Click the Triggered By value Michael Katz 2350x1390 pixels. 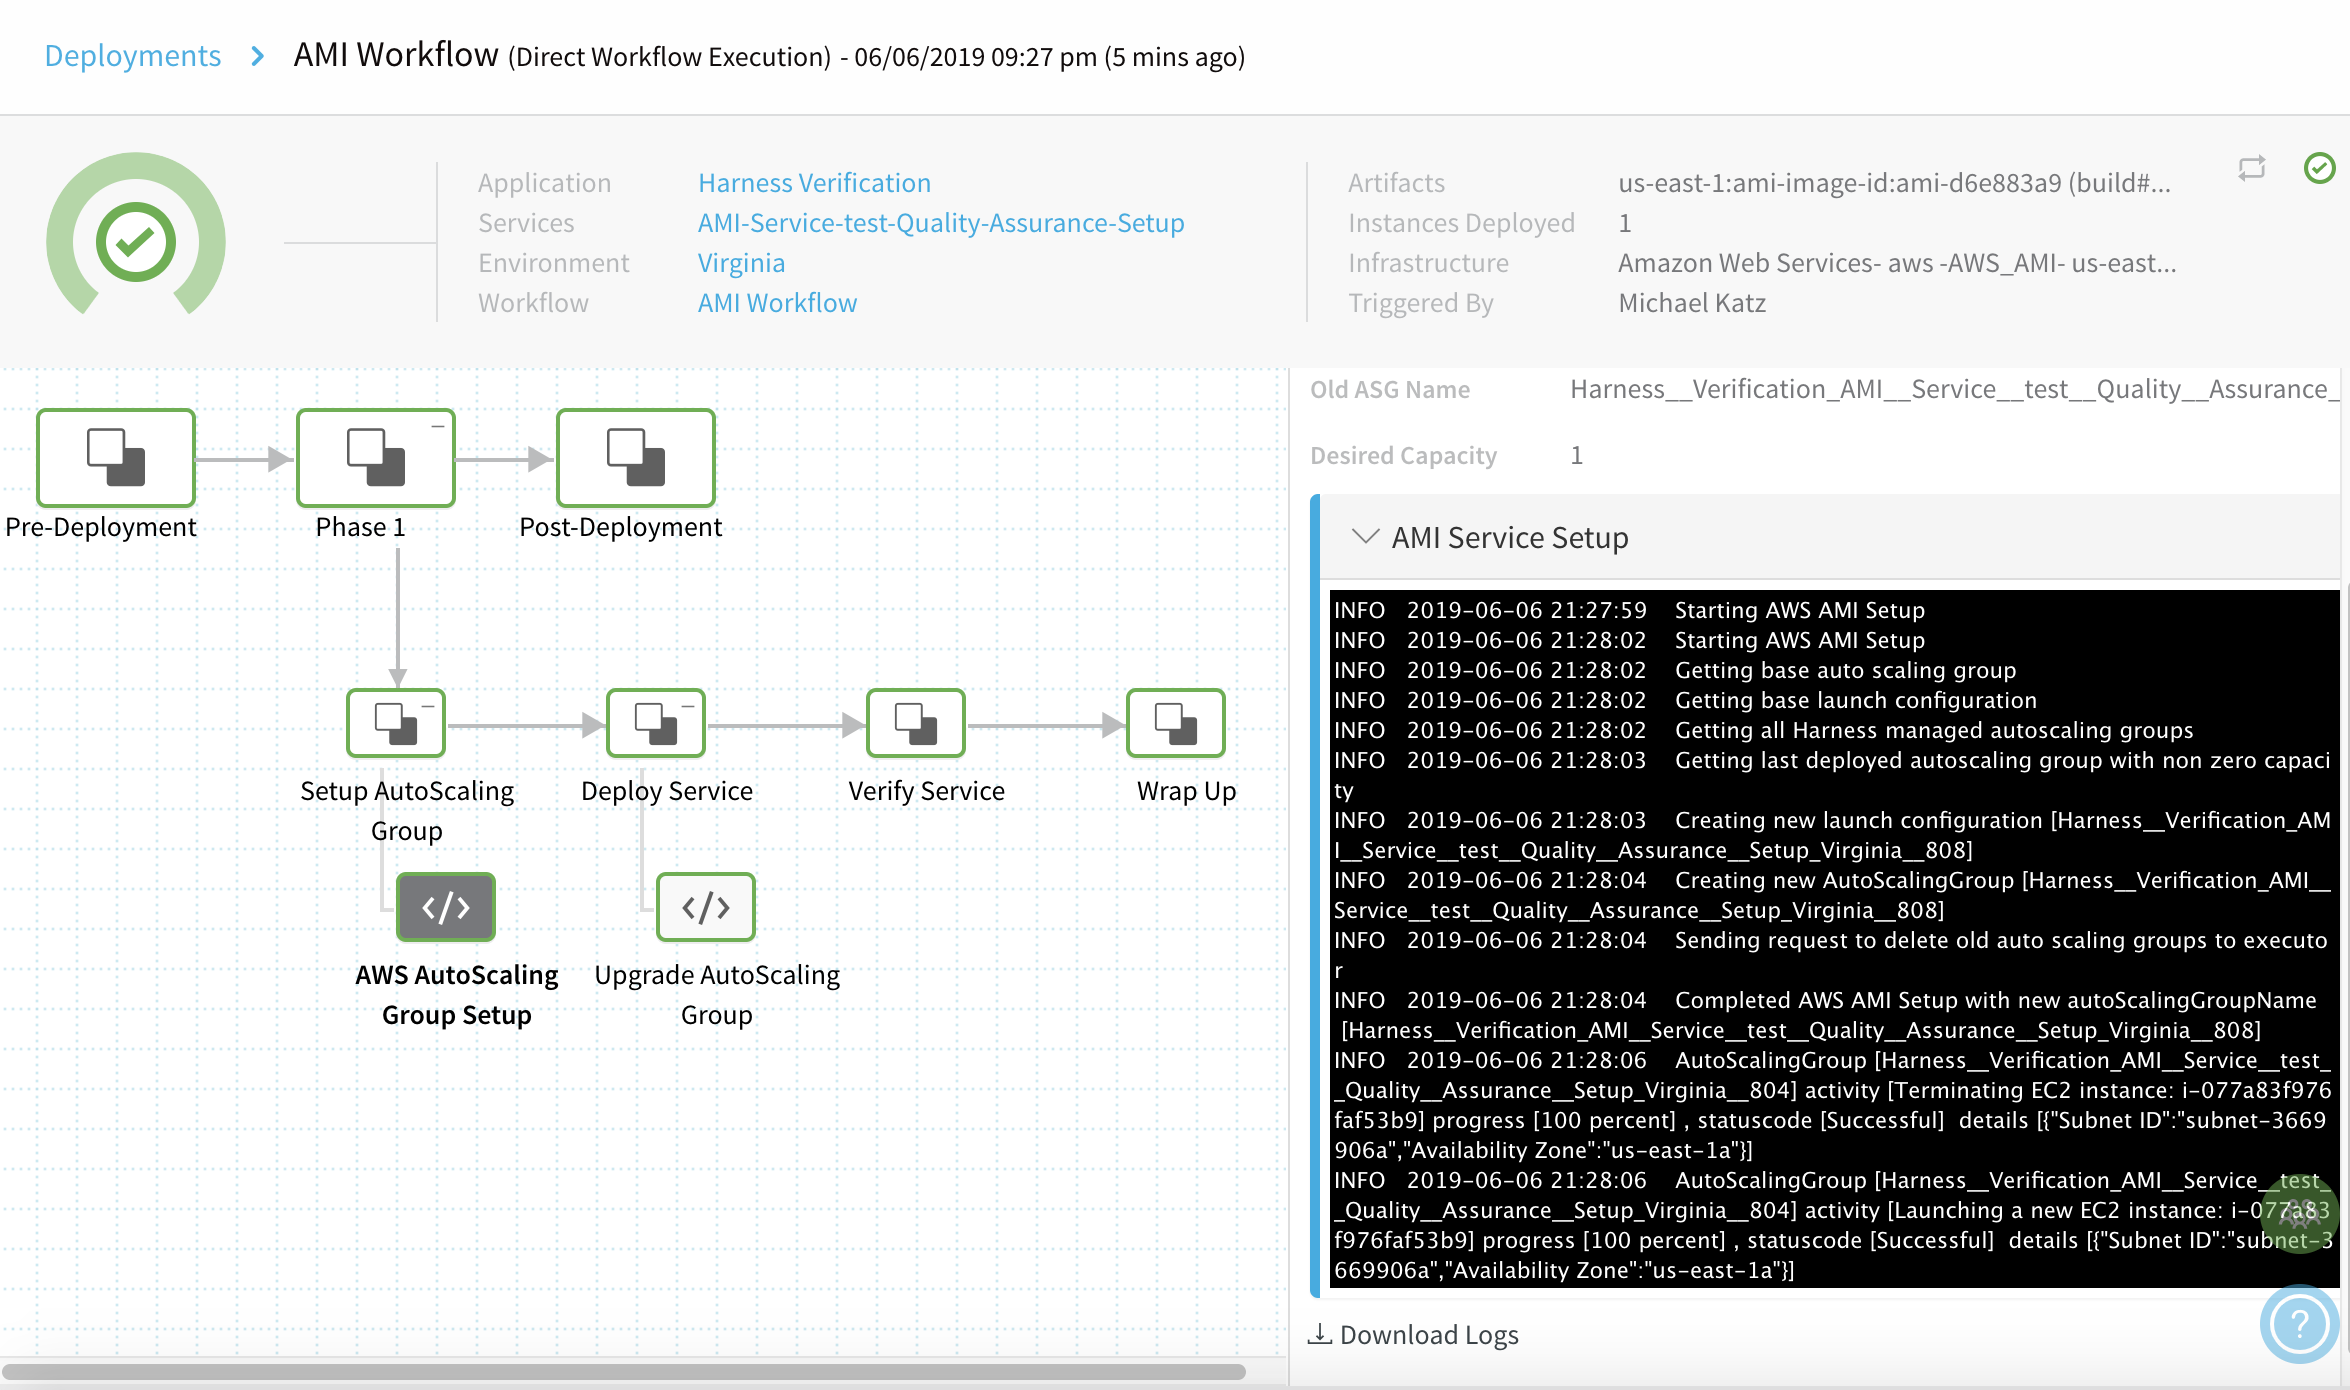(x=1692, y=303)
